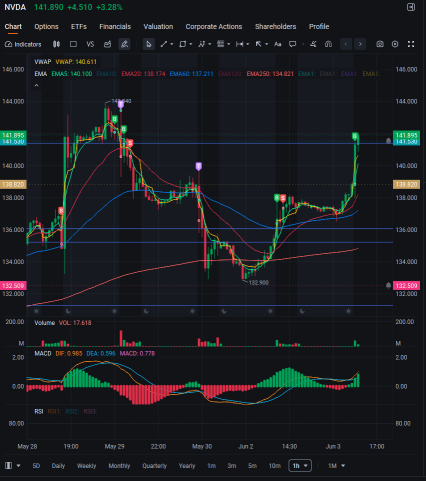This screenshot has width=426, height=481.
Task: Open the Valuation tab
Action: [158, 27]
